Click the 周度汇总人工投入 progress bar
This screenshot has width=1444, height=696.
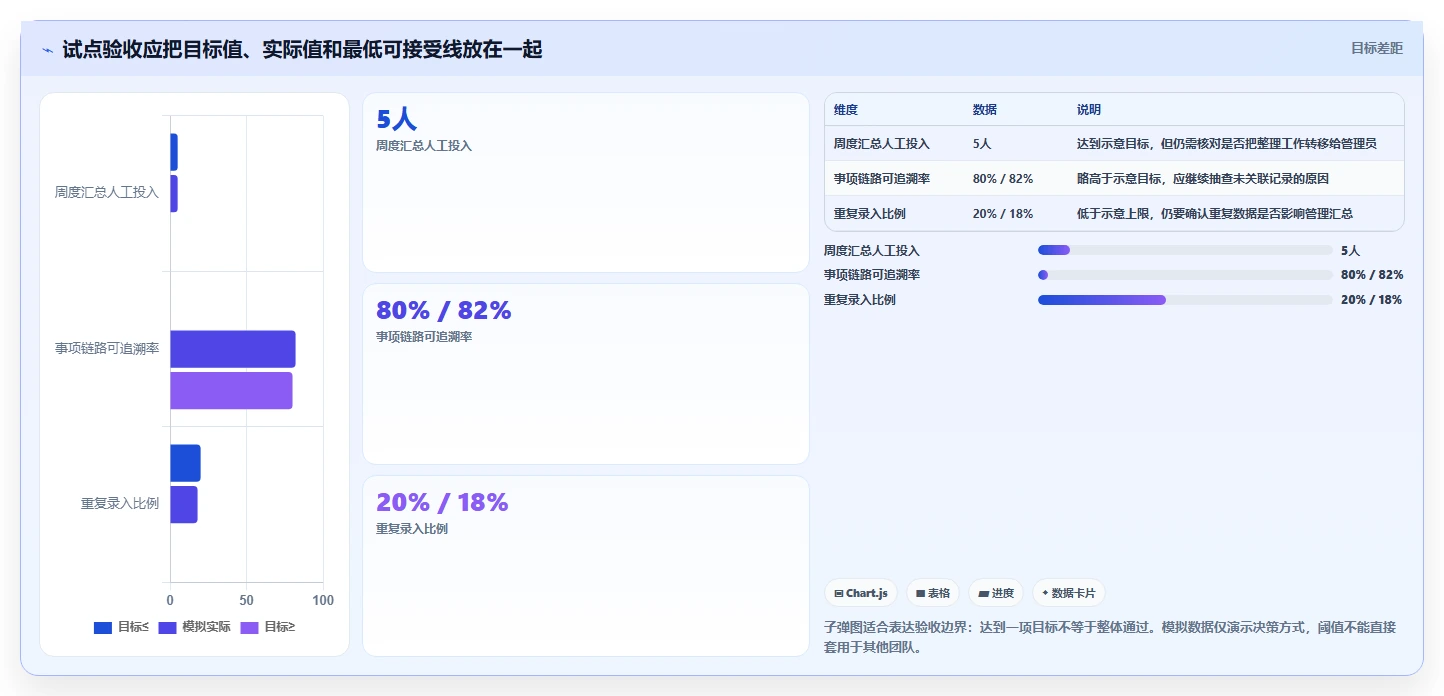1185,250
